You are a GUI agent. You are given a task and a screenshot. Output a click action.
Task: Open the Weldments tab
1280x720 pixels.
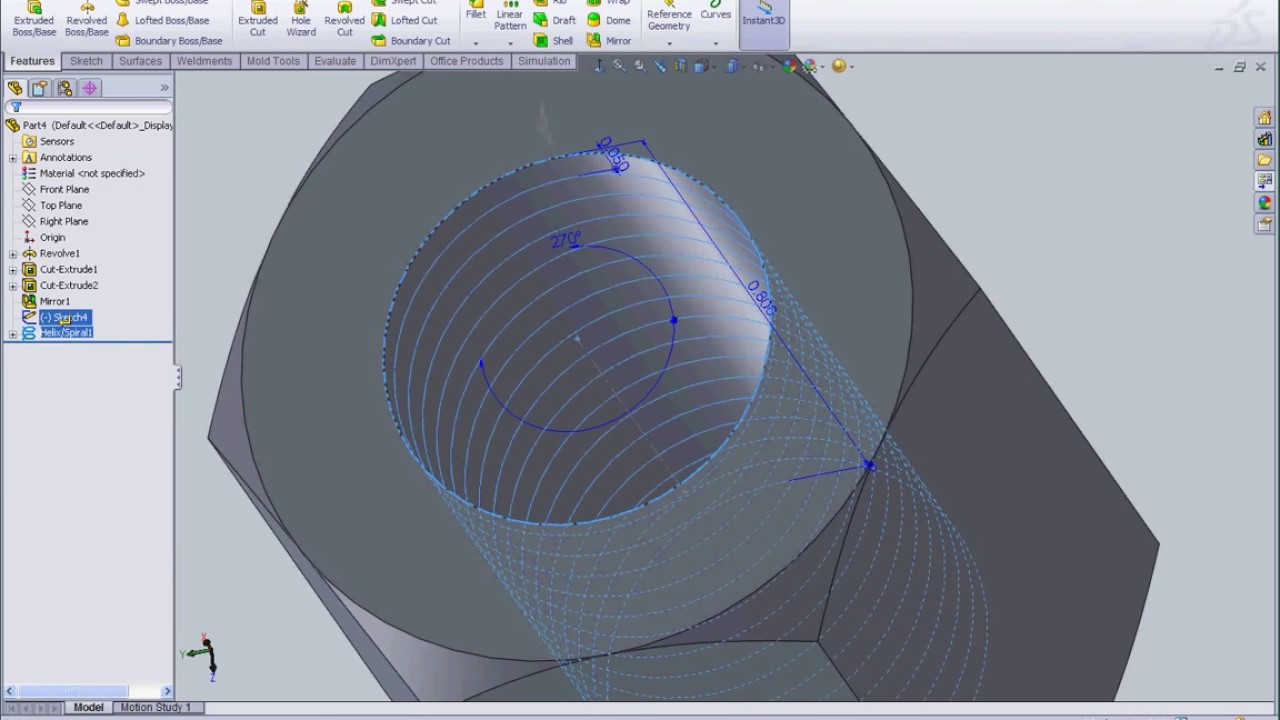(x=204, y=61)
